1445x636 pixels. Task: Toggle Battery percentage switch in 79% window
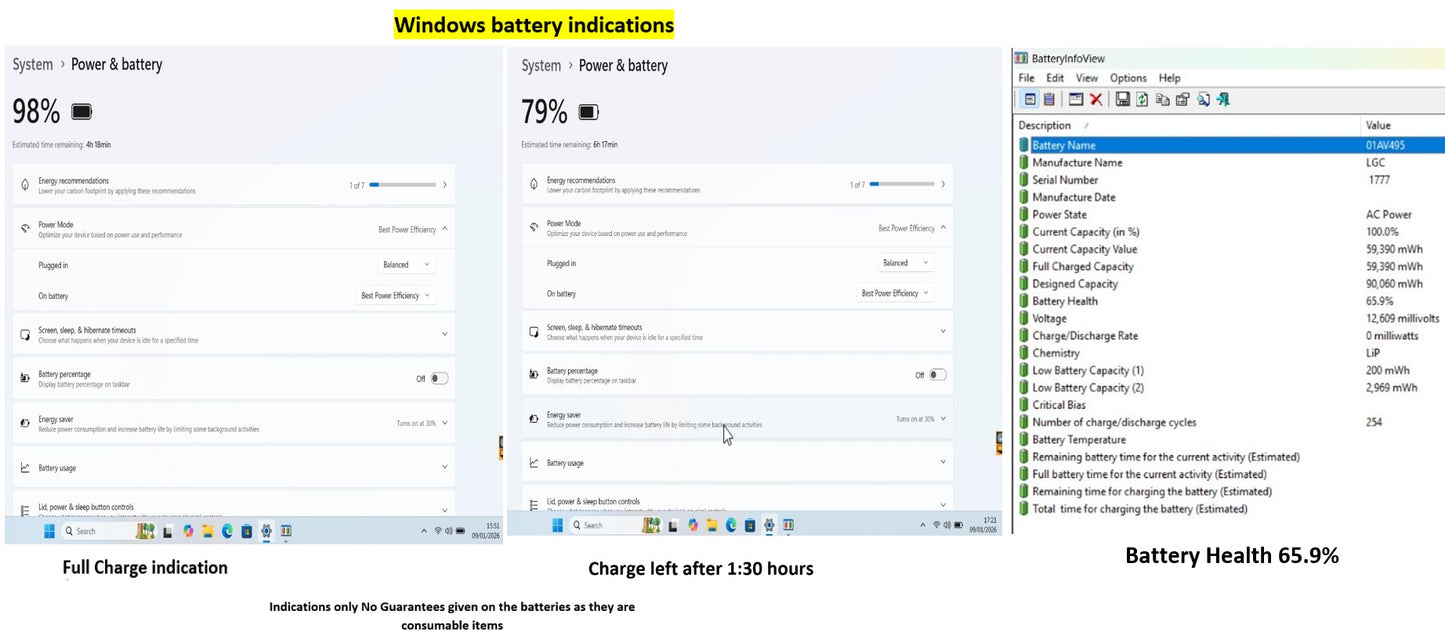(x=937, y=375)
